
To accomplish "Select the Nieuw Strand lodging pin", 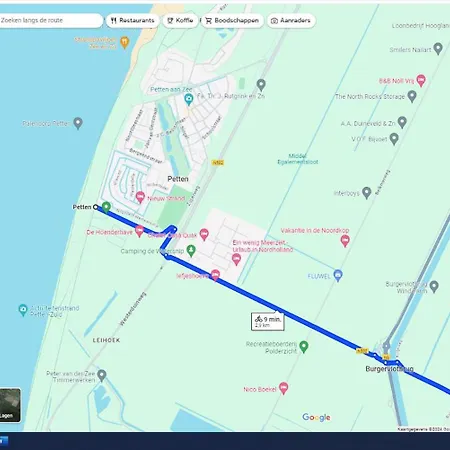I will [x=140, y=197].
